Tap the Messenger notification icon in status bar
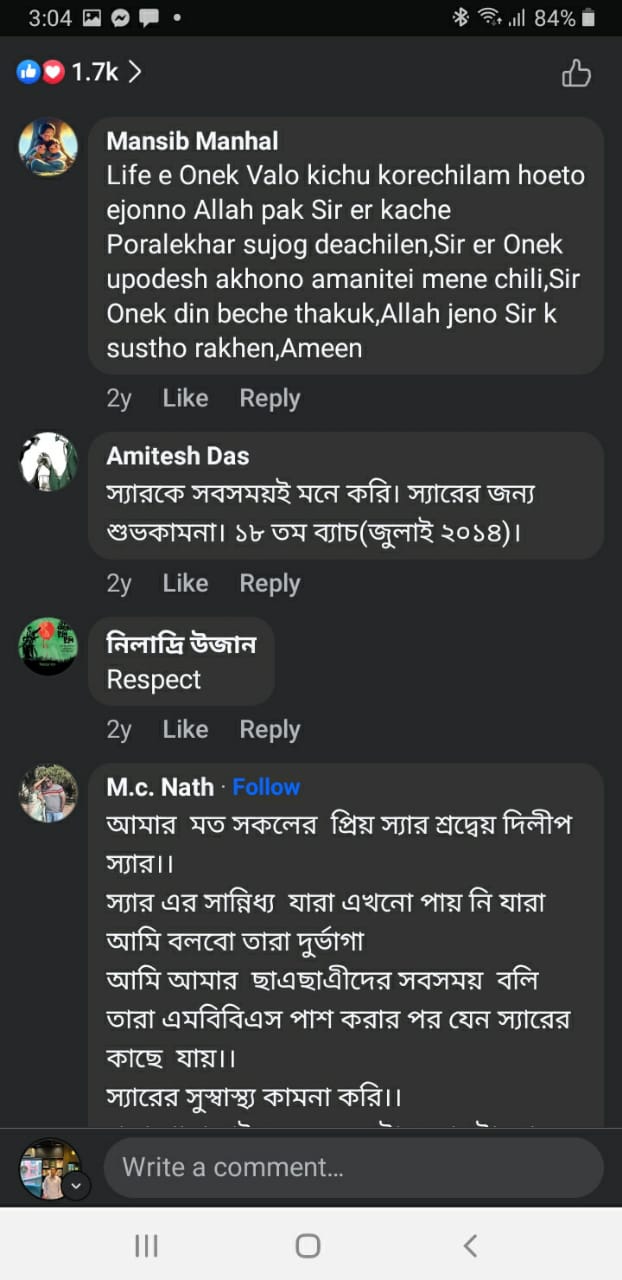The image size is (622, 1280). point(120,18)
